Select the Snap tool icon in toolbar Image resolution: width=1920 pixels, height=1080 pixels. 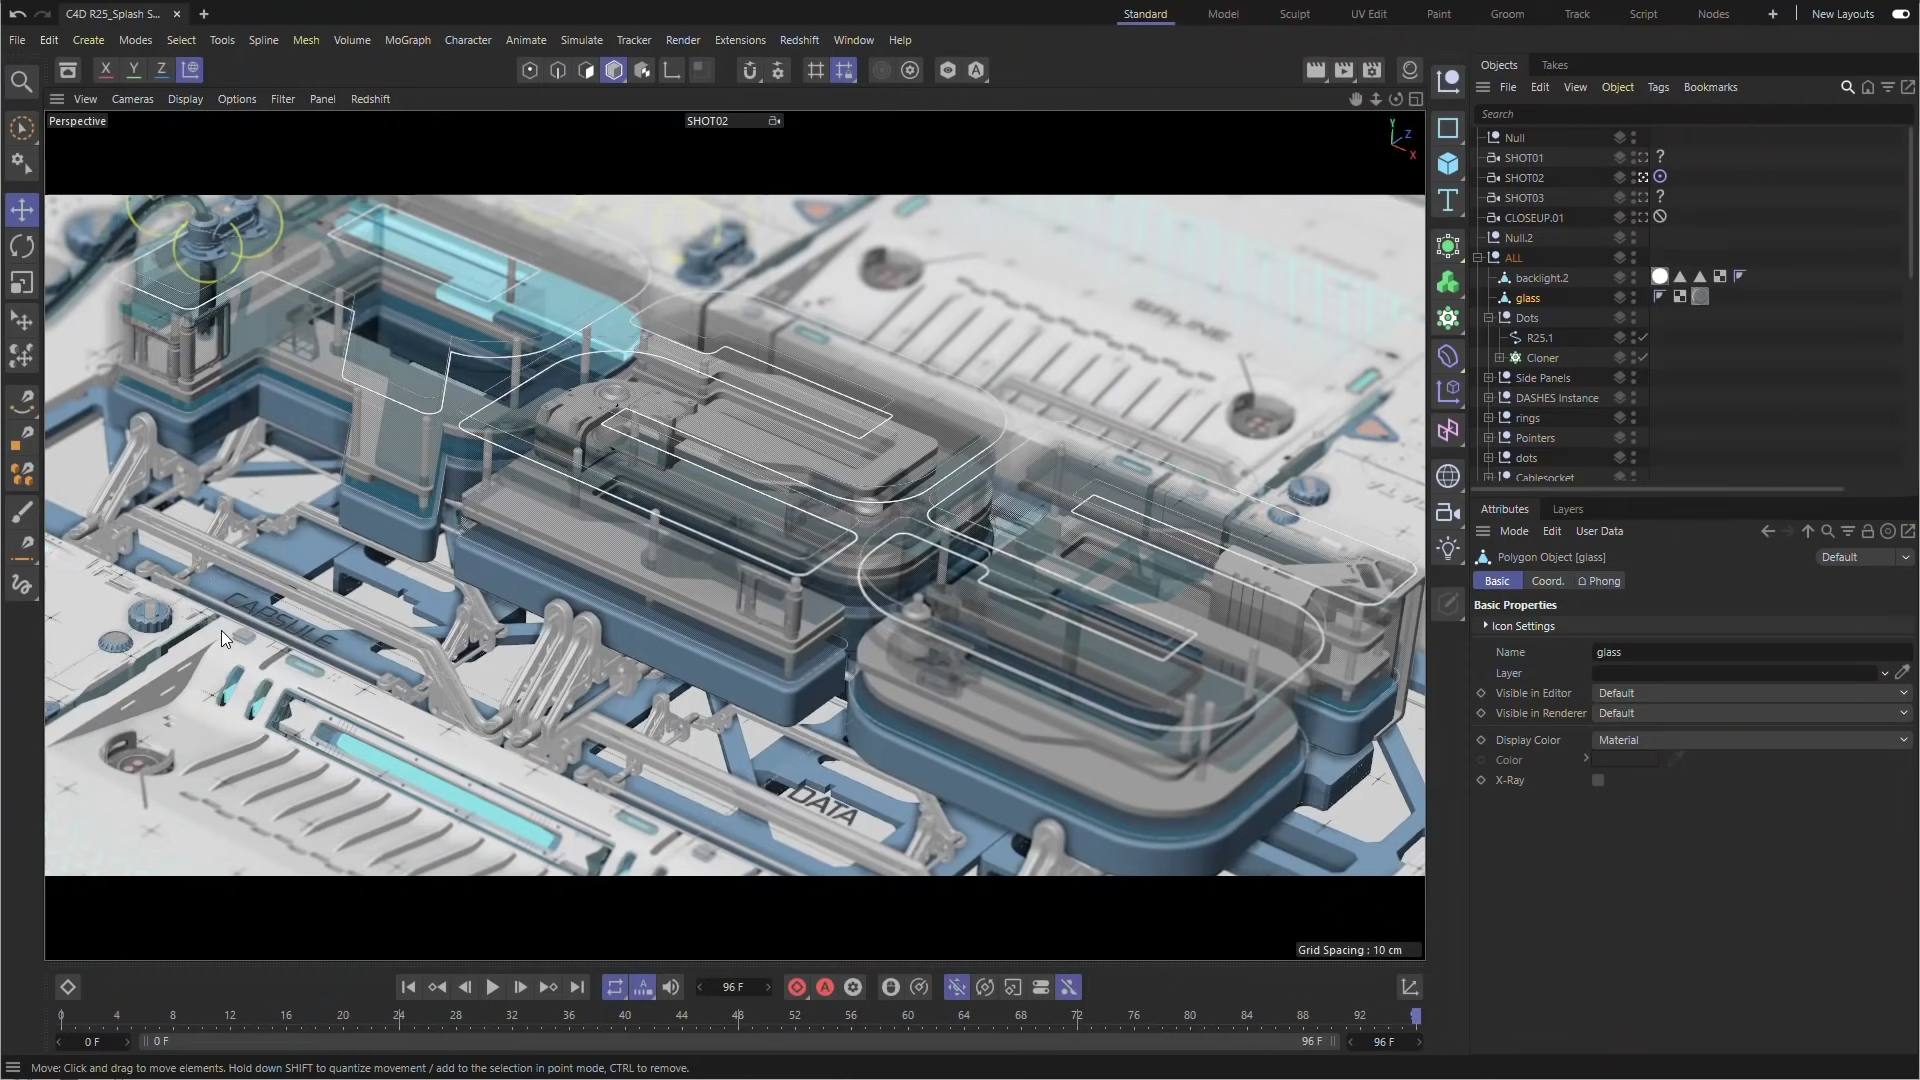[750, 70]
